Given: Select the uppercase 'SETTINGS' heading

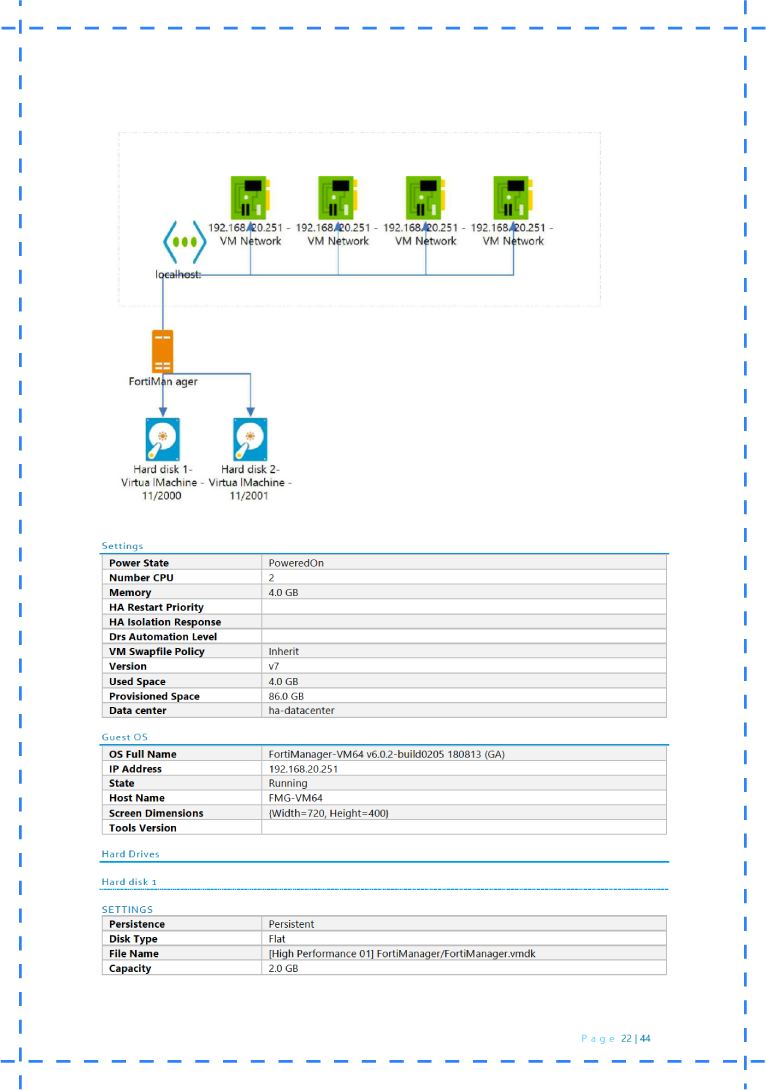Looking at the screenshot, I should coord(127,910).
